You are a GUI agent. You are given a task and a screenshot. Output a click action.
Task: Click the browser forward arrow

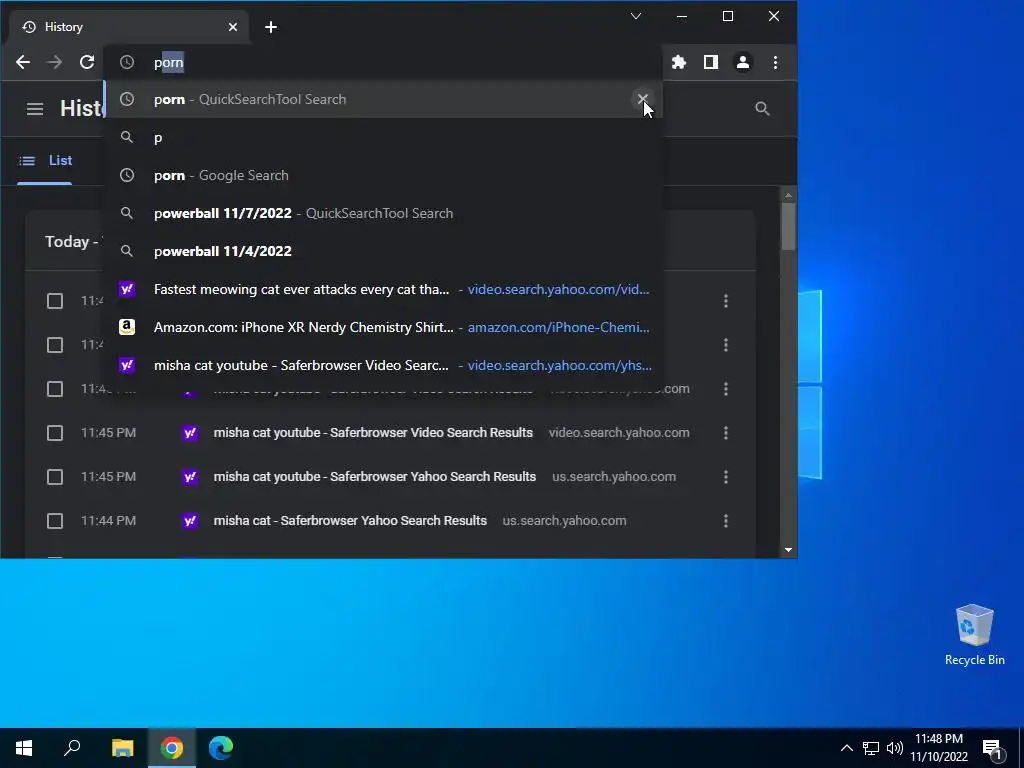(55, 62)
